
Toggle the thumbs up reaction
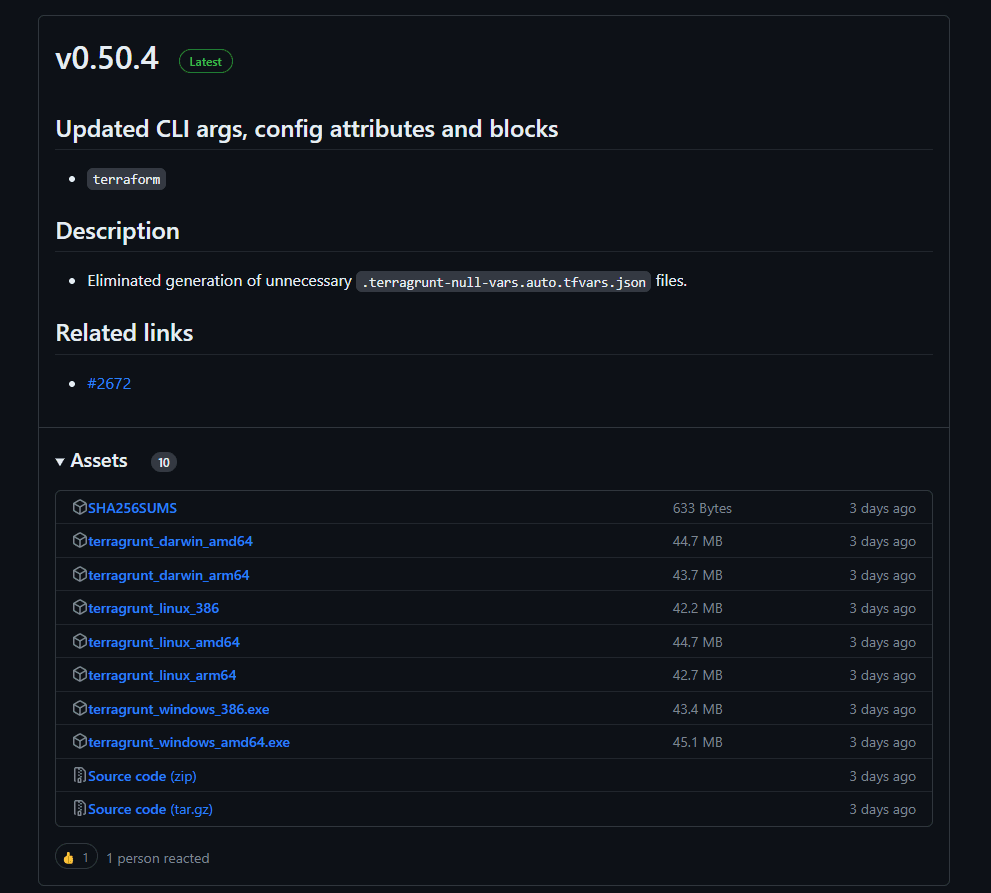click(76, 858)
